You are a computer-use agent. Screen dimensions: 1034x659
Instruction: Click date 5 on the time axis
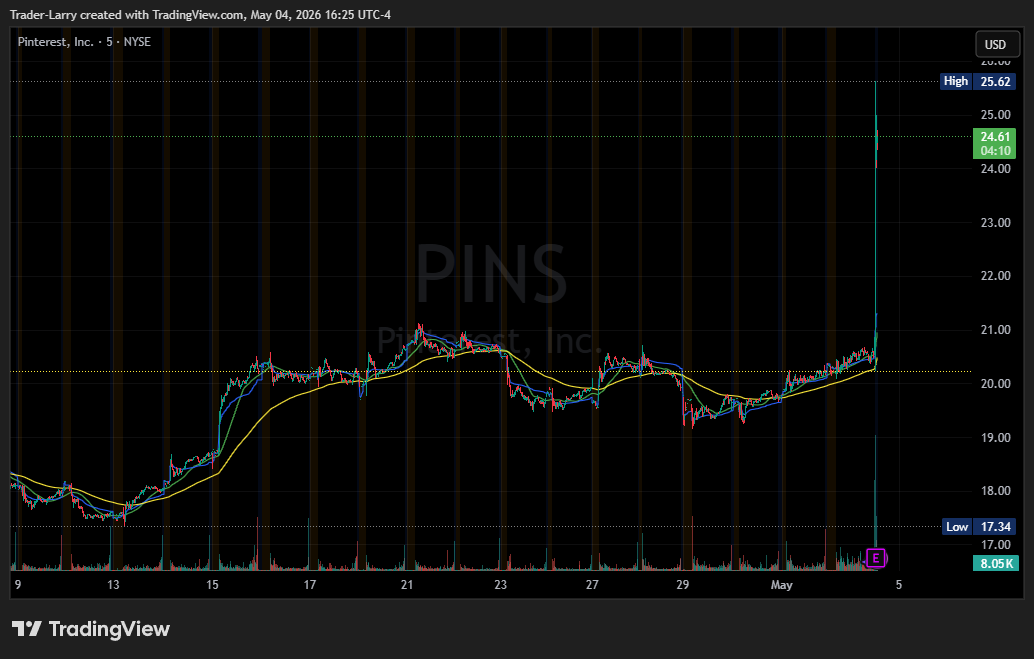pyautogui.click(x=898, y=584)
